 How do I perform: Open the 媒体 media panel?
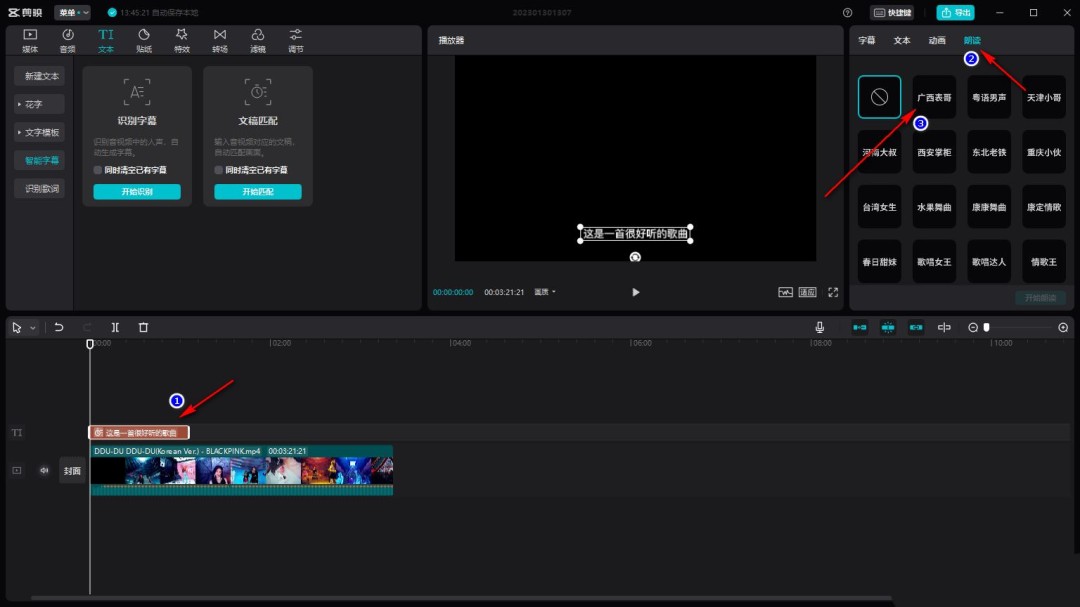coord(29,38)
